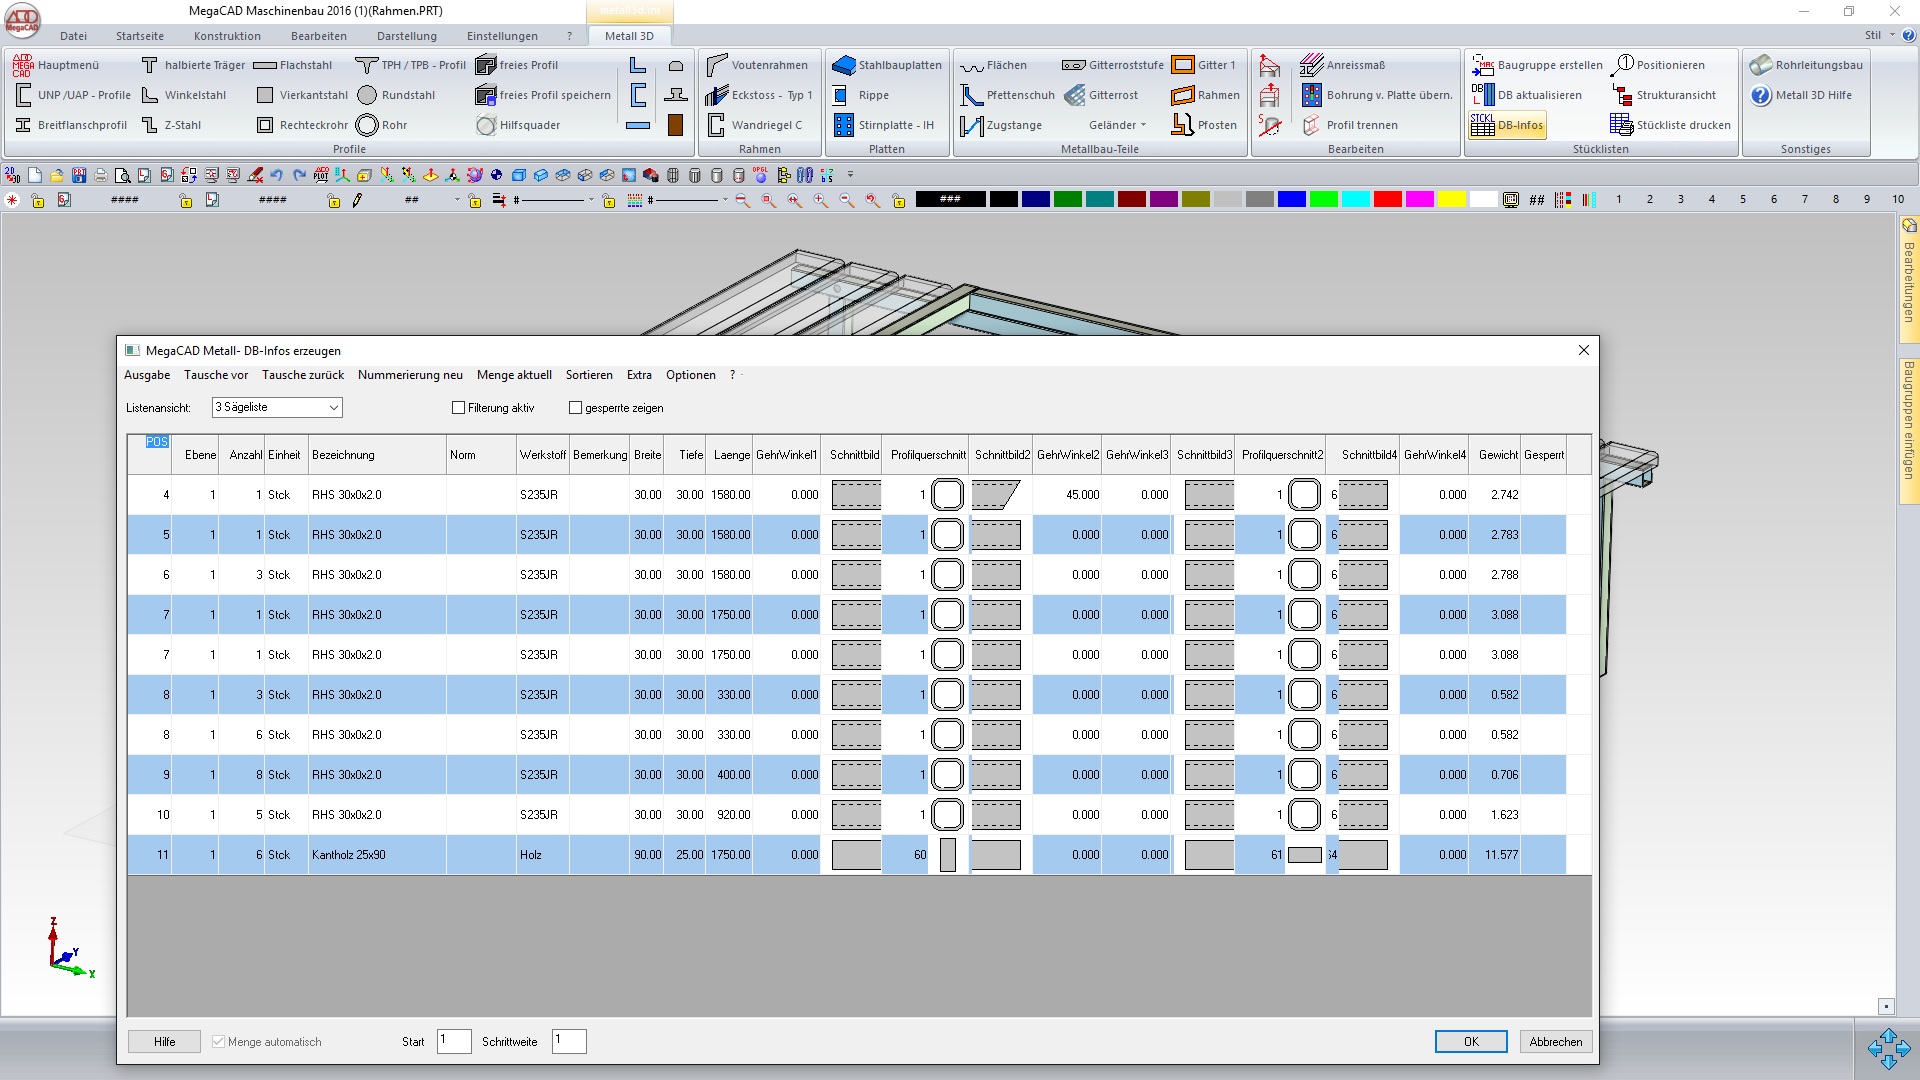
Task: Open the Optionen menu in dialog
Action: point(691,375)
